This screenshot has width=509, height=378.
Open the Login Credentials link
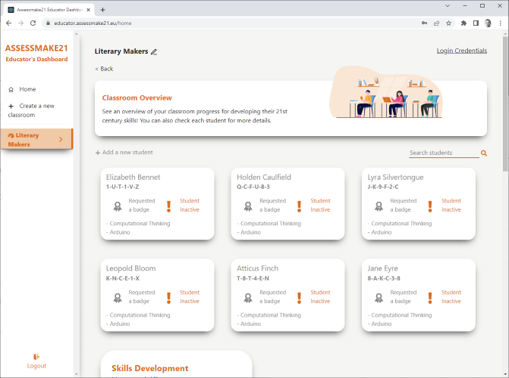pos(462,51)
